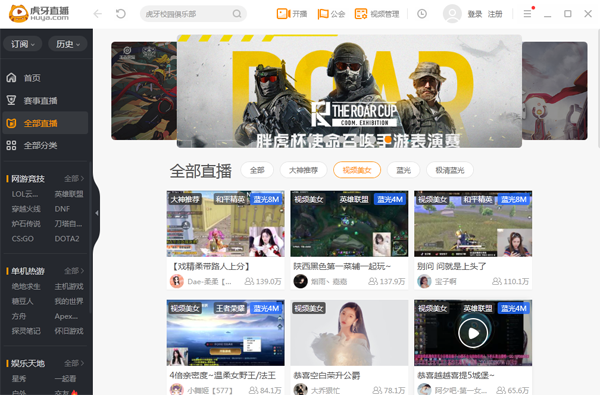Image resolution: width=600 pixels, height=395 pixels.
Task: Show all 网游竞技 categories
Action: tap(74, 178)
